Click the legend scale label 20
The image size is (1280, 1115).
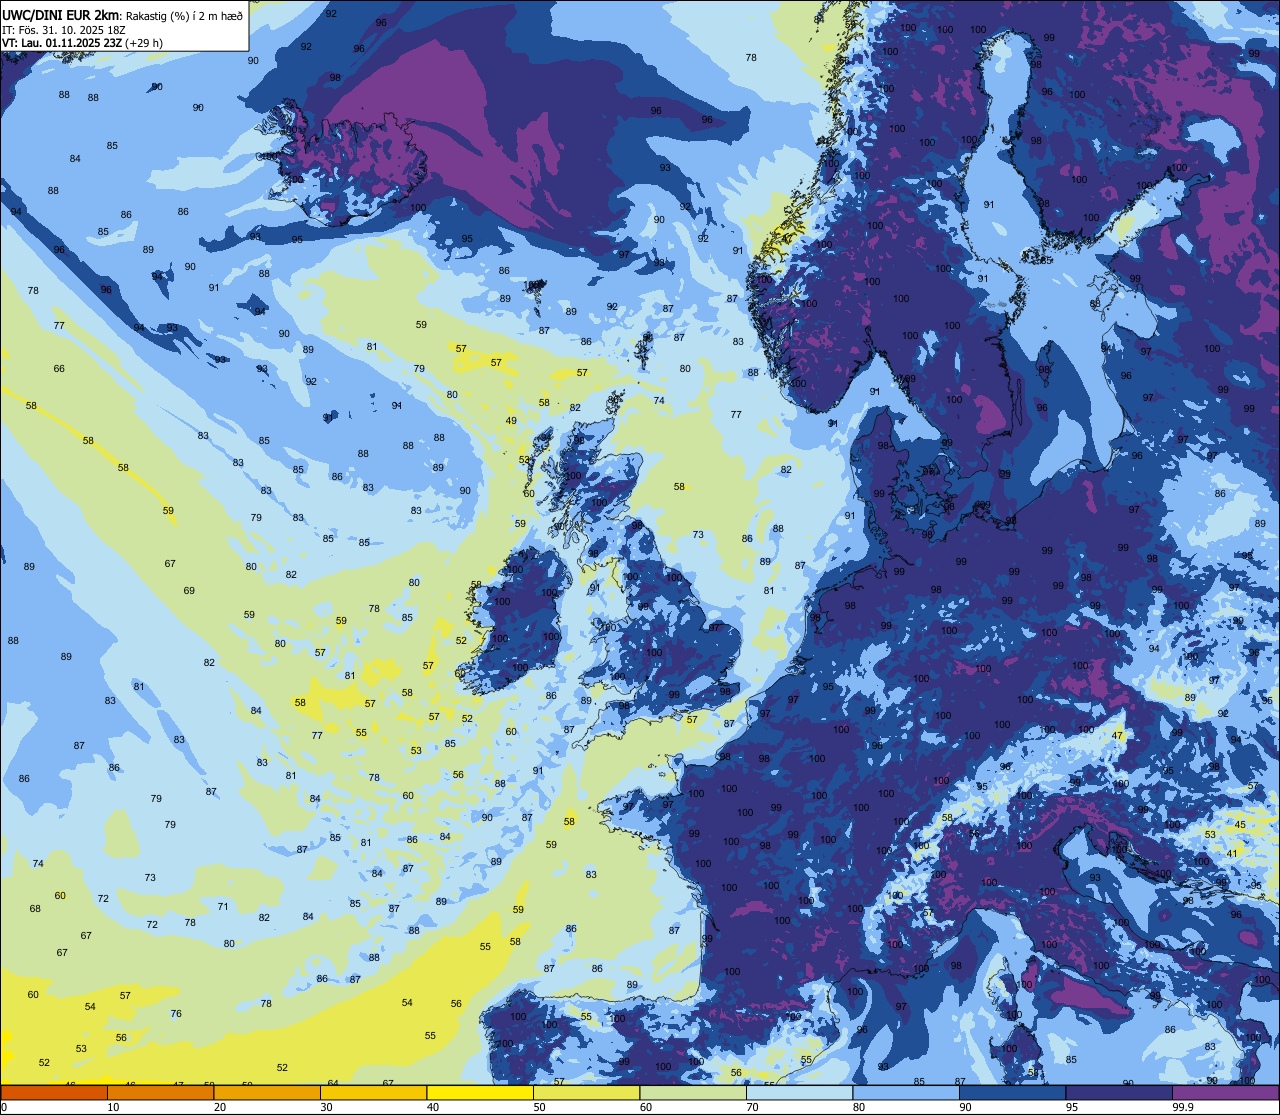point(220,1107)
